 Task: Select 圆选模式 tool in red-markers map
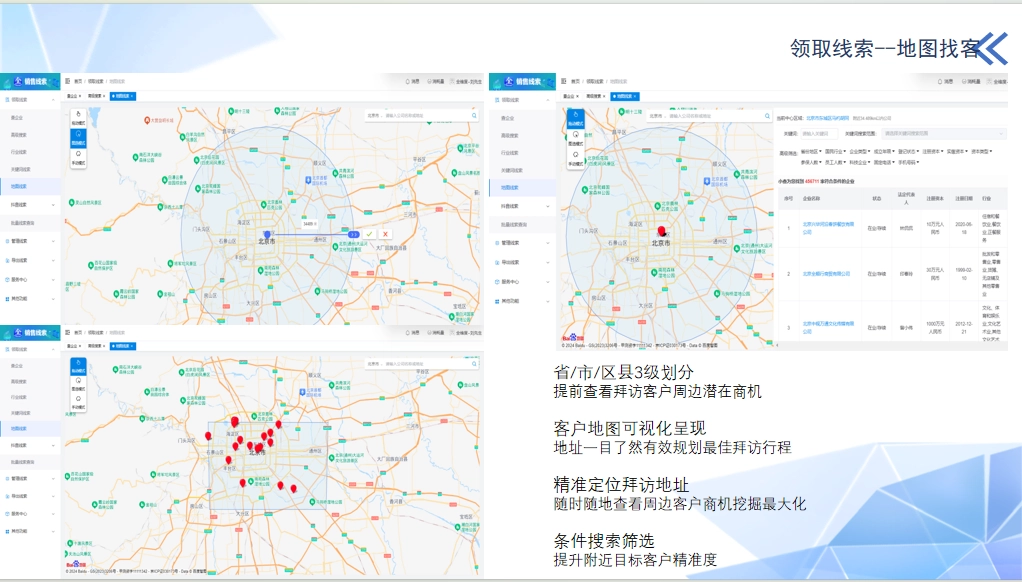tap(78, 384)
